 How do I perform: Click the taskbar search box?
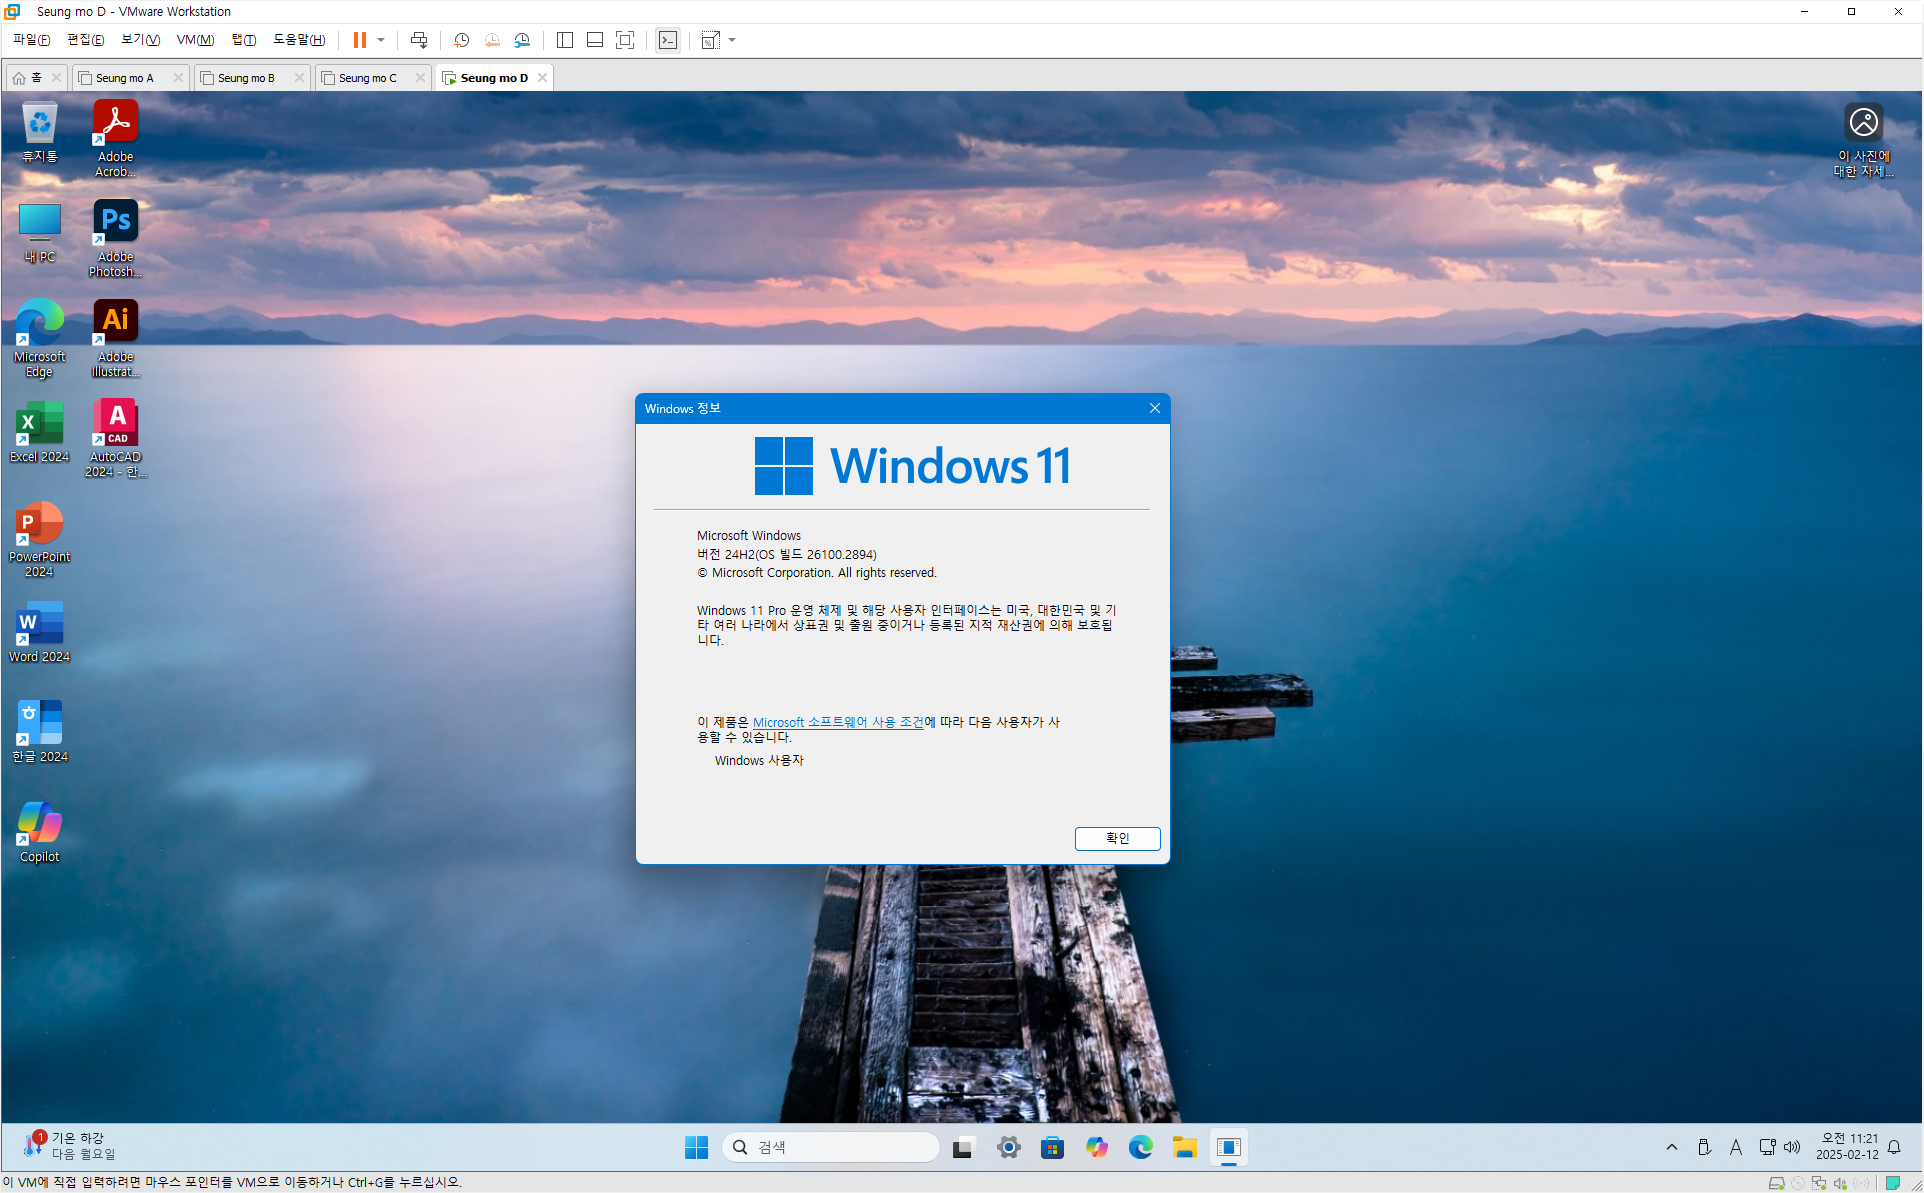831,1147
